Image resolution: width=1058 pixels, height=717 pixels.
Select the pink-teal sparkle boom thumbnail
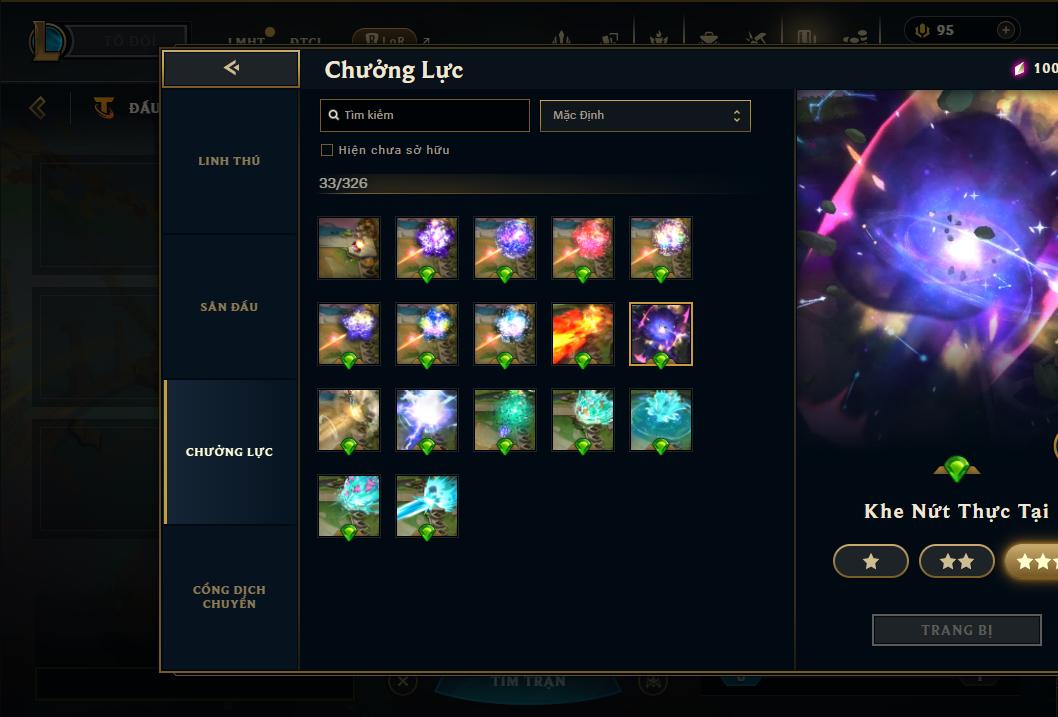[x=349, y=506]
